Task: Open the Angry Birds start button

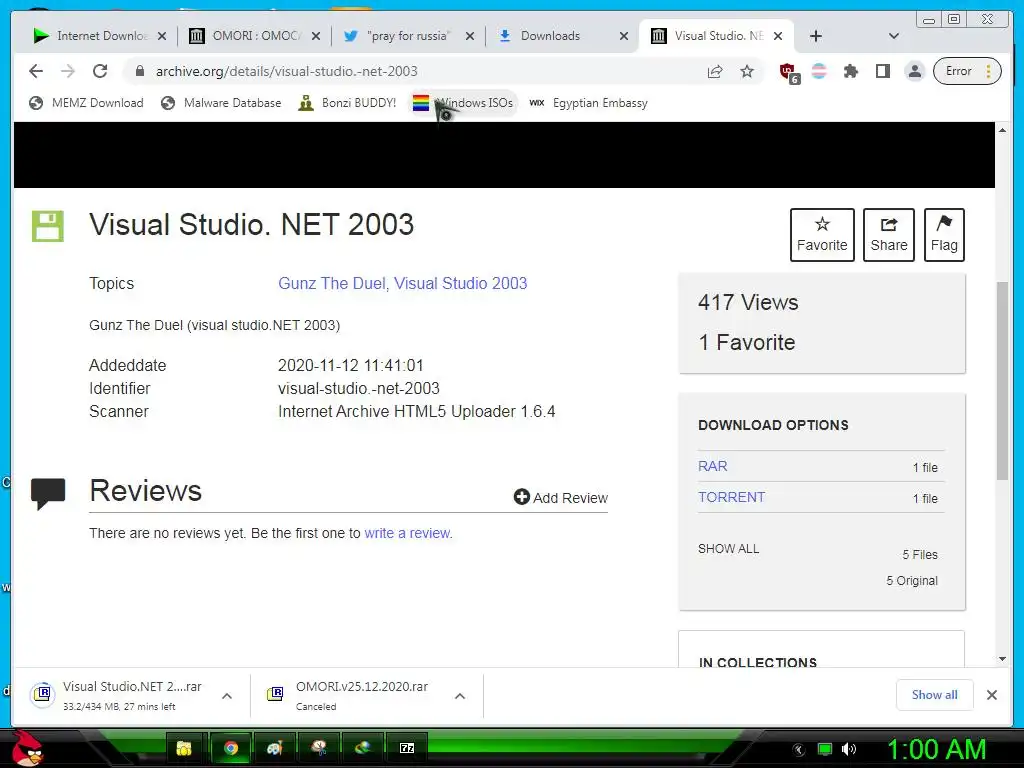Action: (x=27, y=748)
